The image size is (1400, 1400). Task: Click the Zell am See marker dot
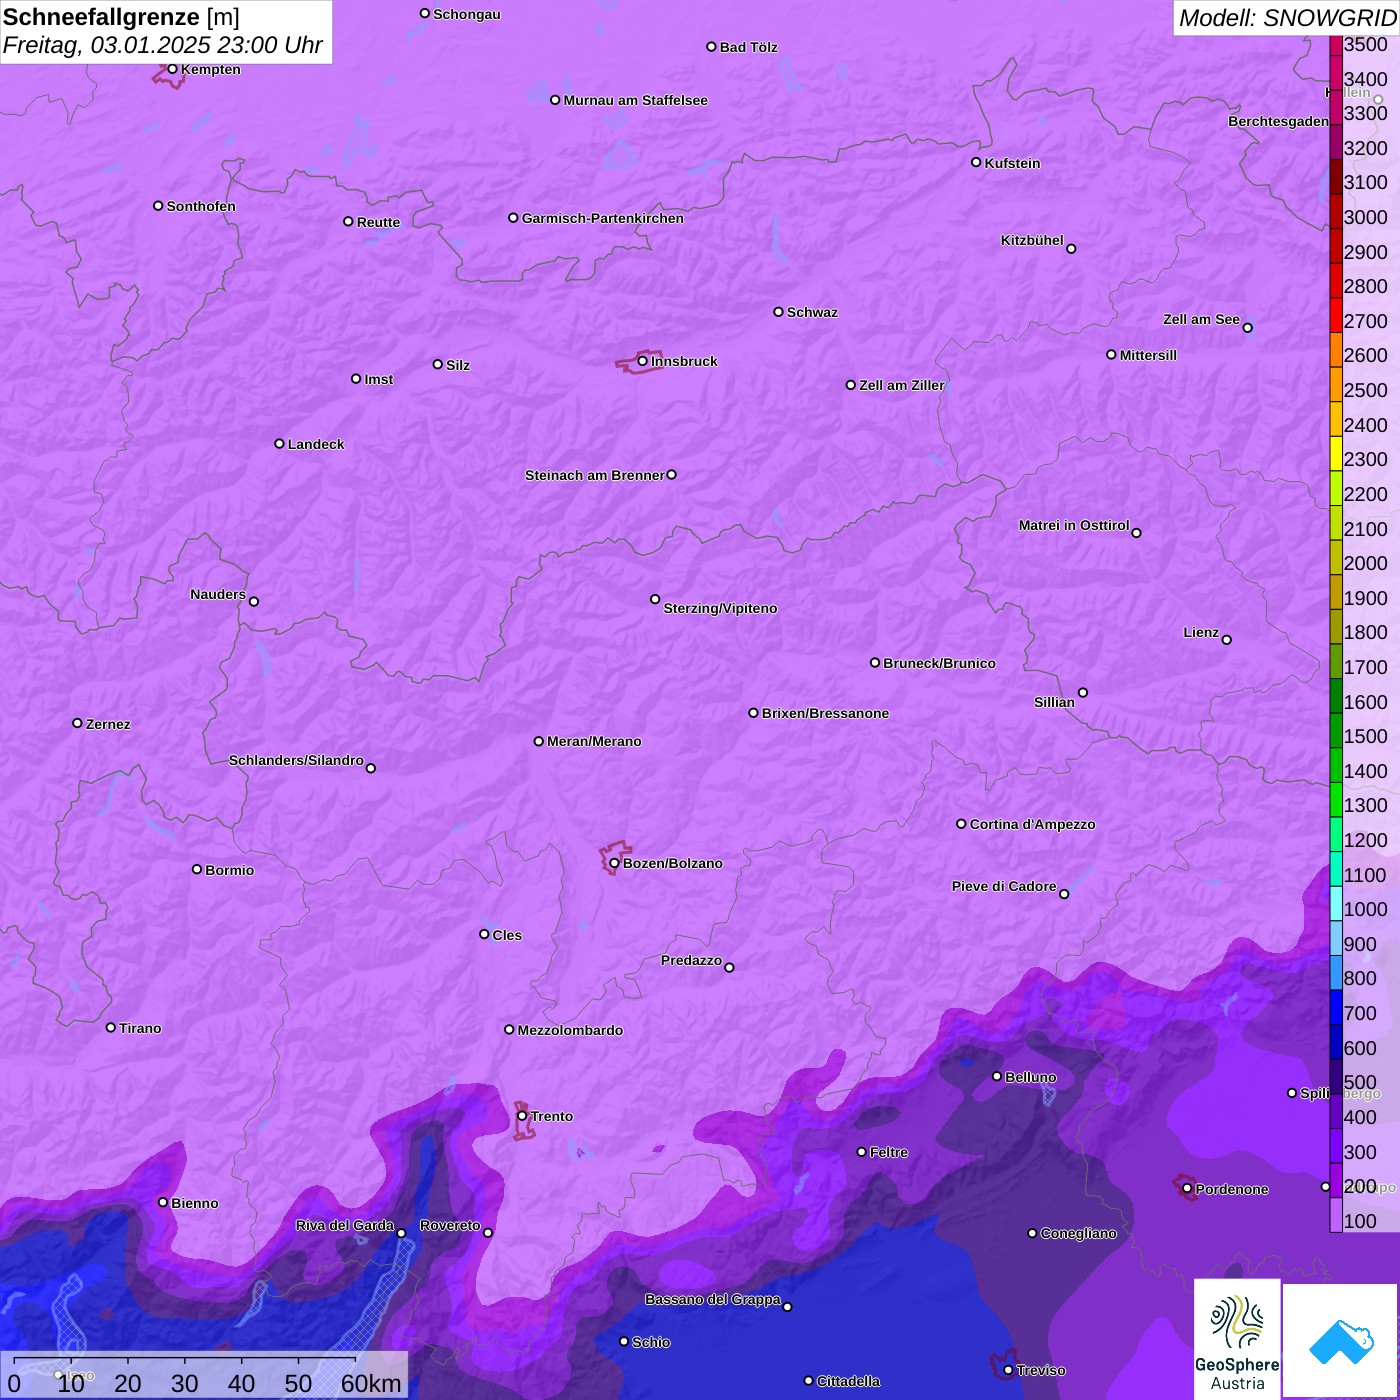(1247, 328)
